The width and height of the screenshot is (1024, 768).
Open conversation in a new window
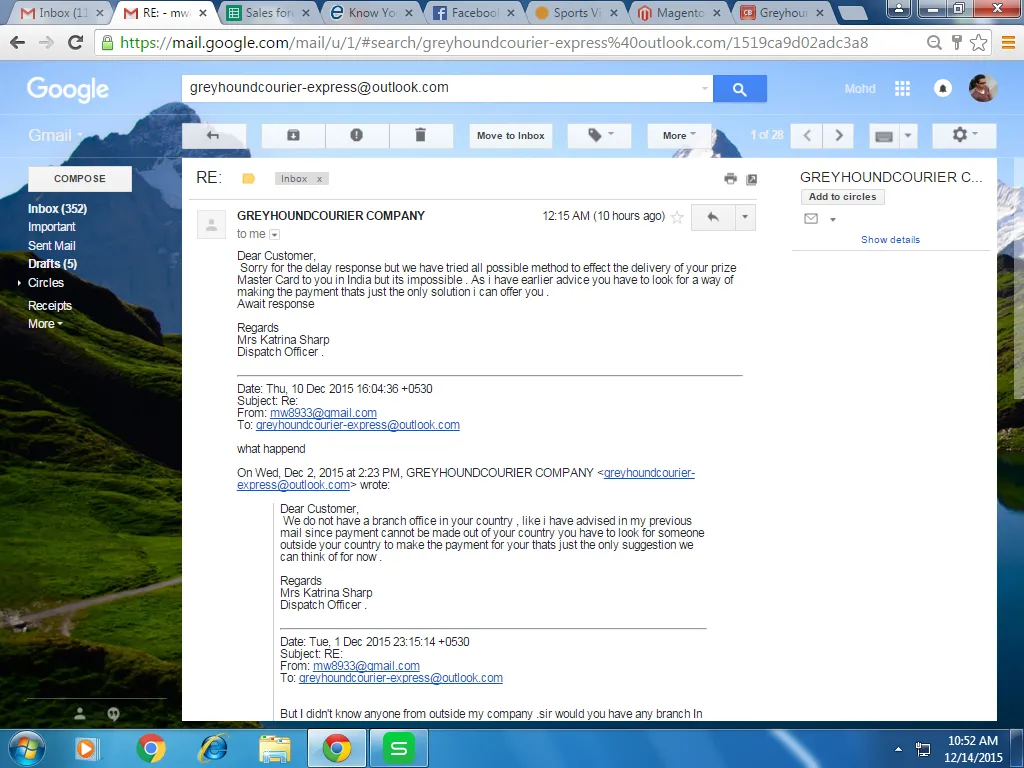click(x=752, y=179)
